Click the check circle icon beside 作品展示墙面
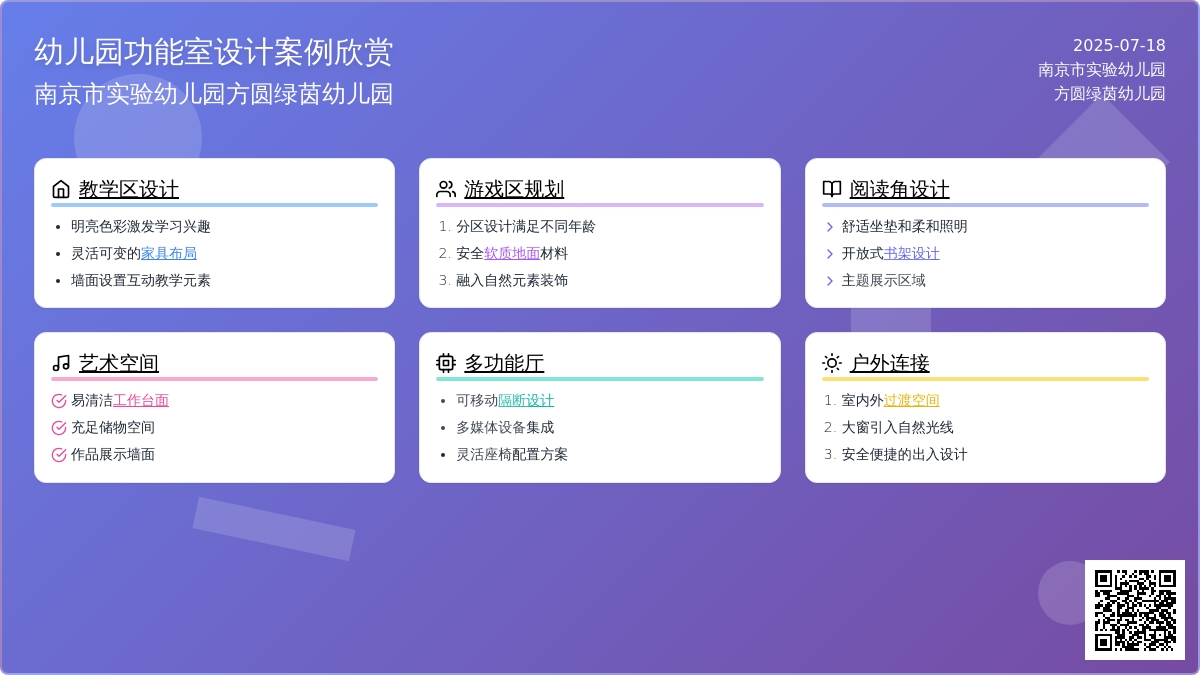1200x675 pixels. pos(59,455)
